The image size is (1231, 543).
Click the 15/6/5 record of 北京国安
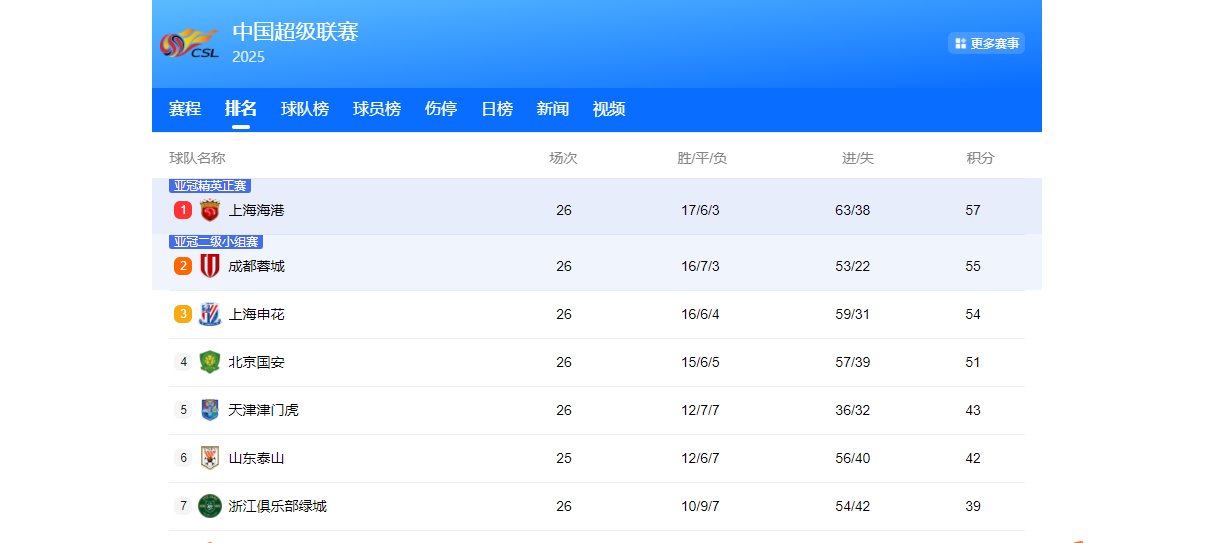(x=701, y=362)
